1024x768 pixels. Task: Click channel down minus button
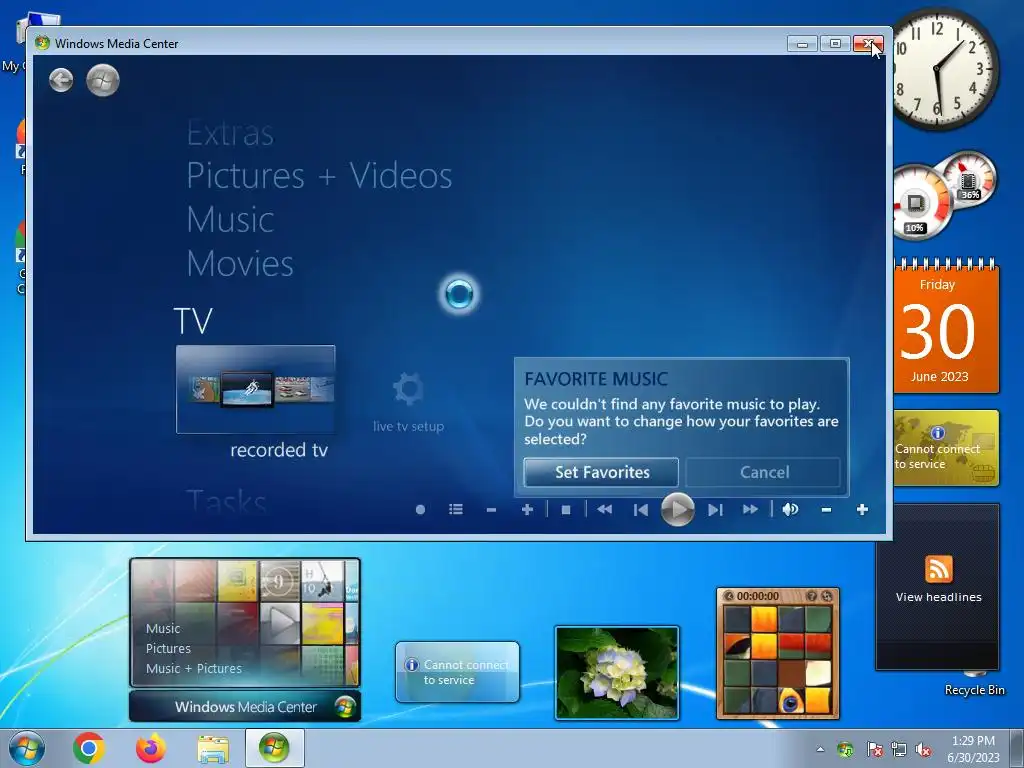[x=492, y=509]
